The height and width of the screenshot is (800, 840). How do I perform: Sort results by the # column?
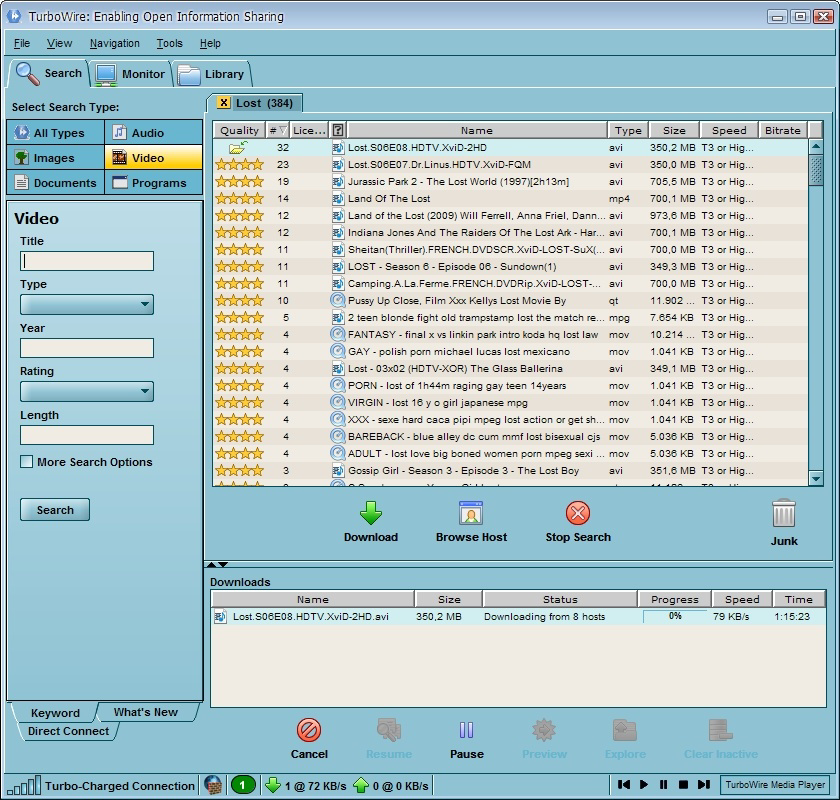click(278, 130)
